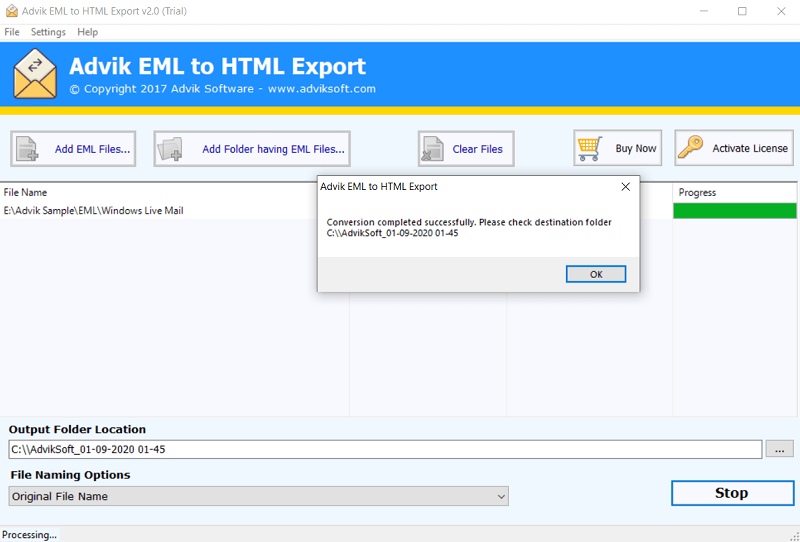
Task: Click the Clear Files document icon
Action: tap(433, 149)
